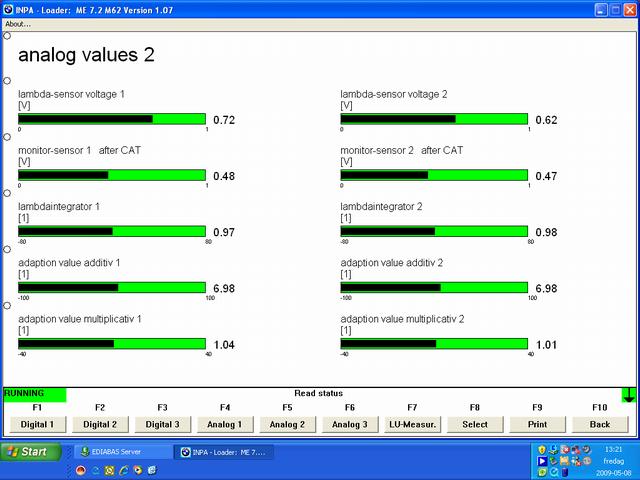Switch to the Analog 1 page
640x480 pixels.
point(225,424)
